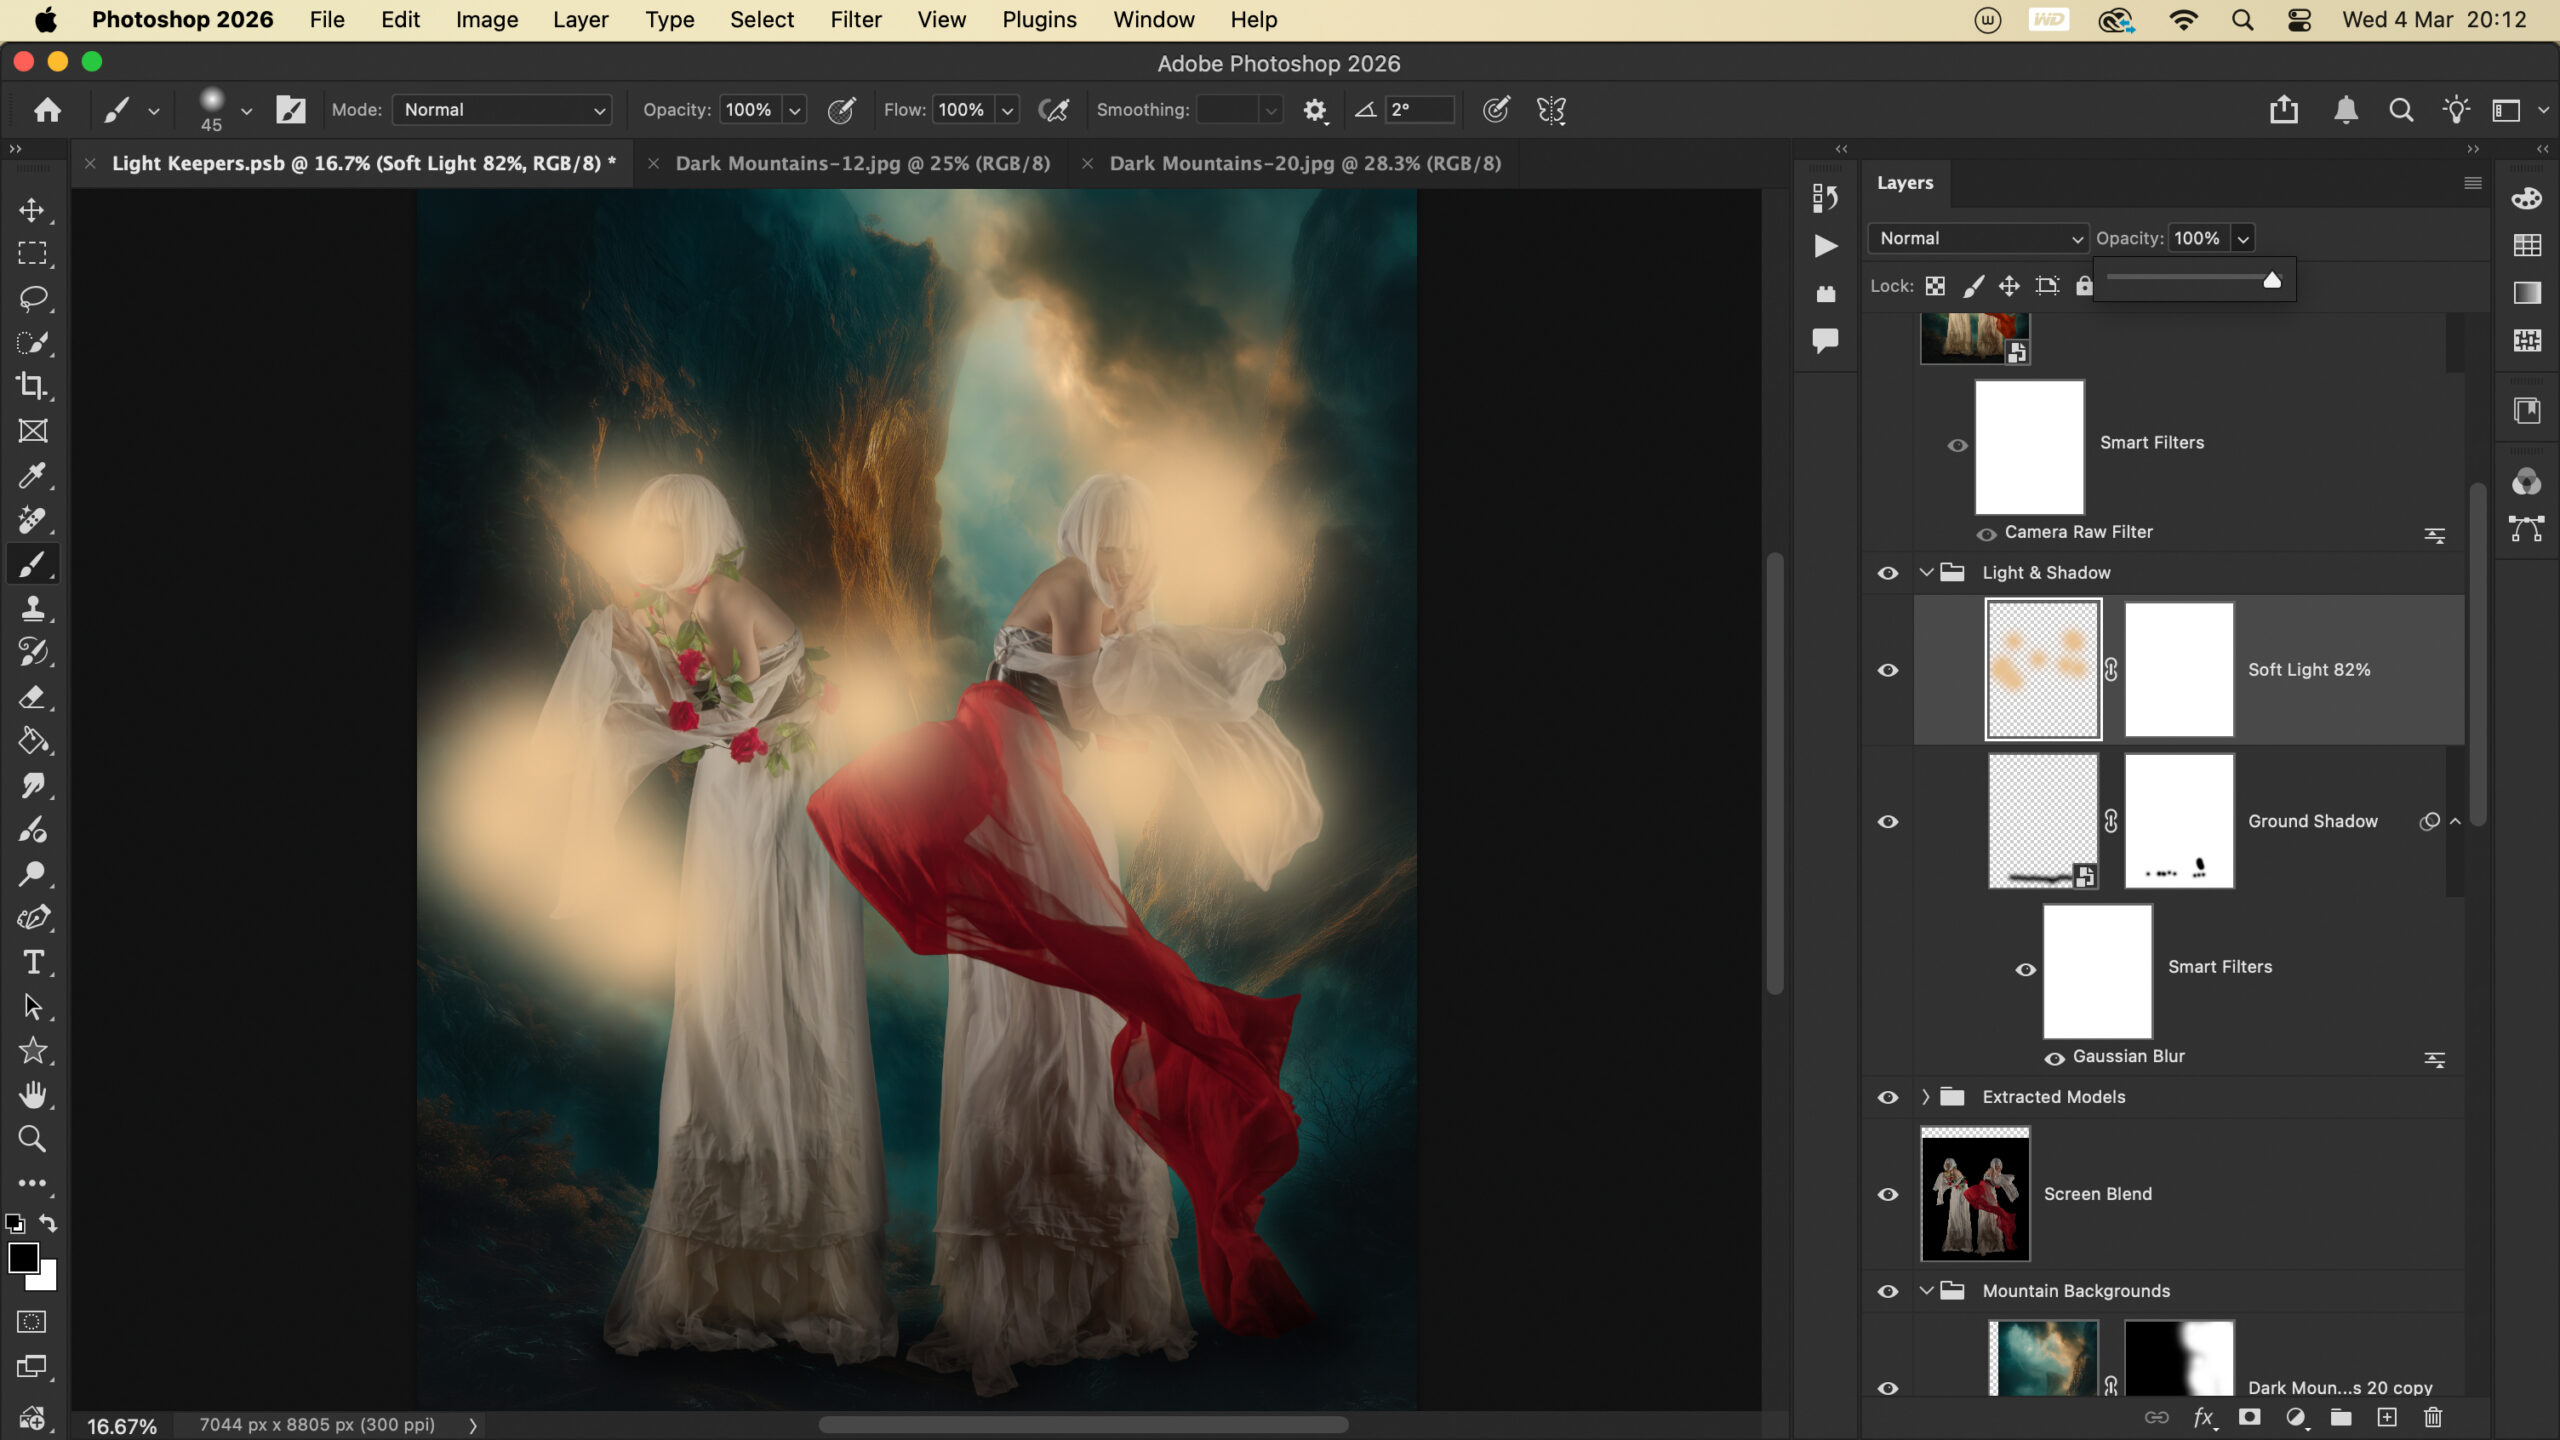This screenshot has width=2560, height=1440.
Task: Select the Clone Stamp tool
Action: tap(32, 608)
